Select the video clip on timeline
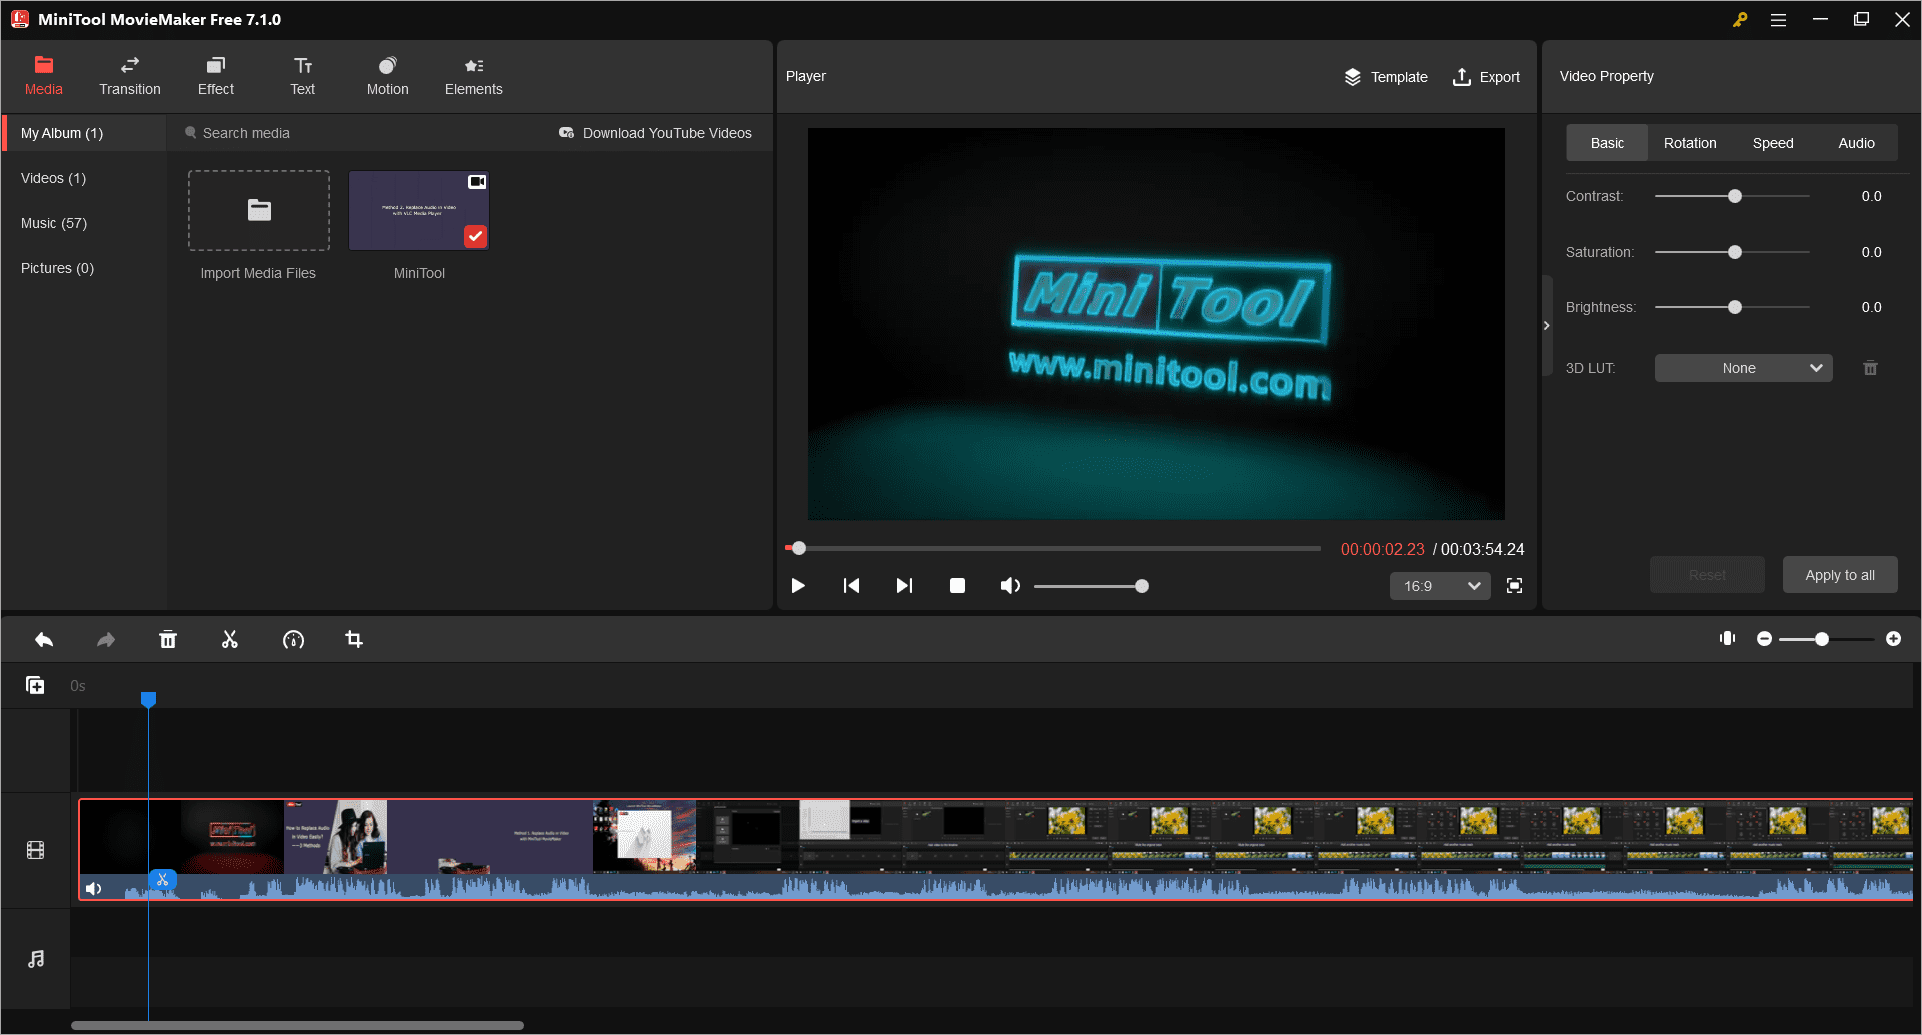Screen dimensions: 1922x1035 (x=995, y=850)
